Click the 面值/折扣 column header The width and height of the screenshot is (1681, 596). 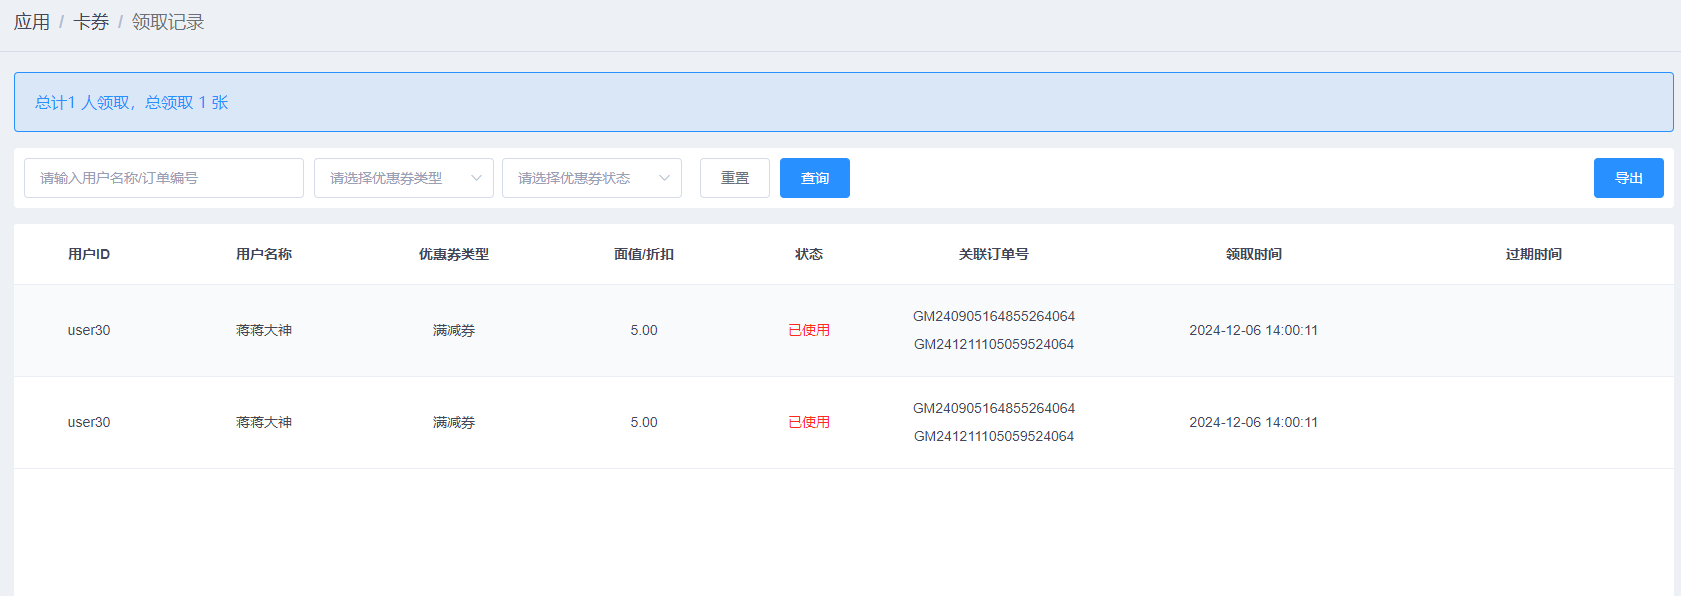click(644, 254)
